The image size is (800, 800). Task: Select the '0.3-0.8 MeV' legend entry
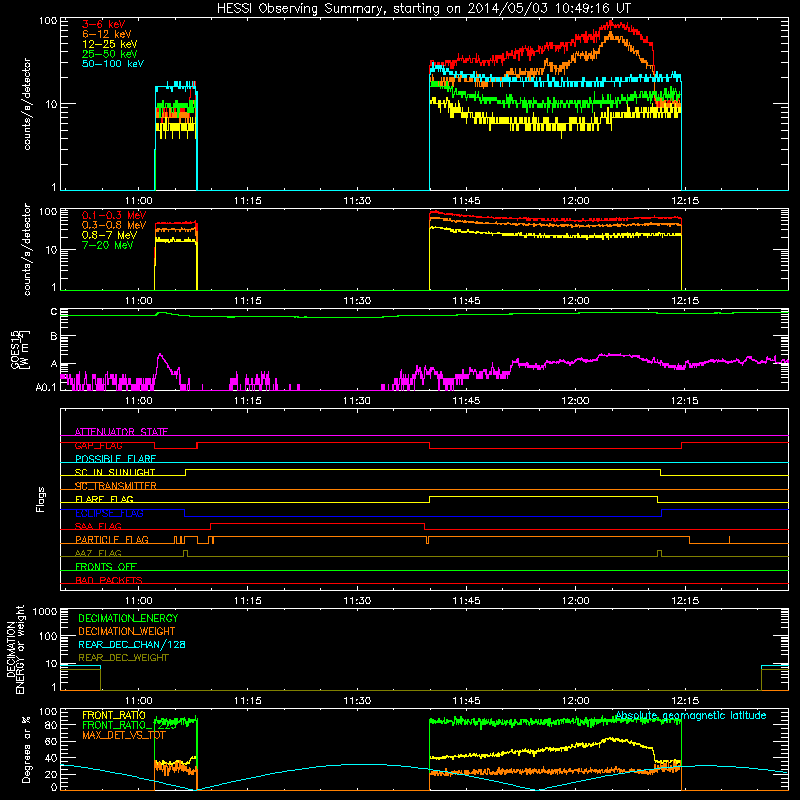pos(113,225)
